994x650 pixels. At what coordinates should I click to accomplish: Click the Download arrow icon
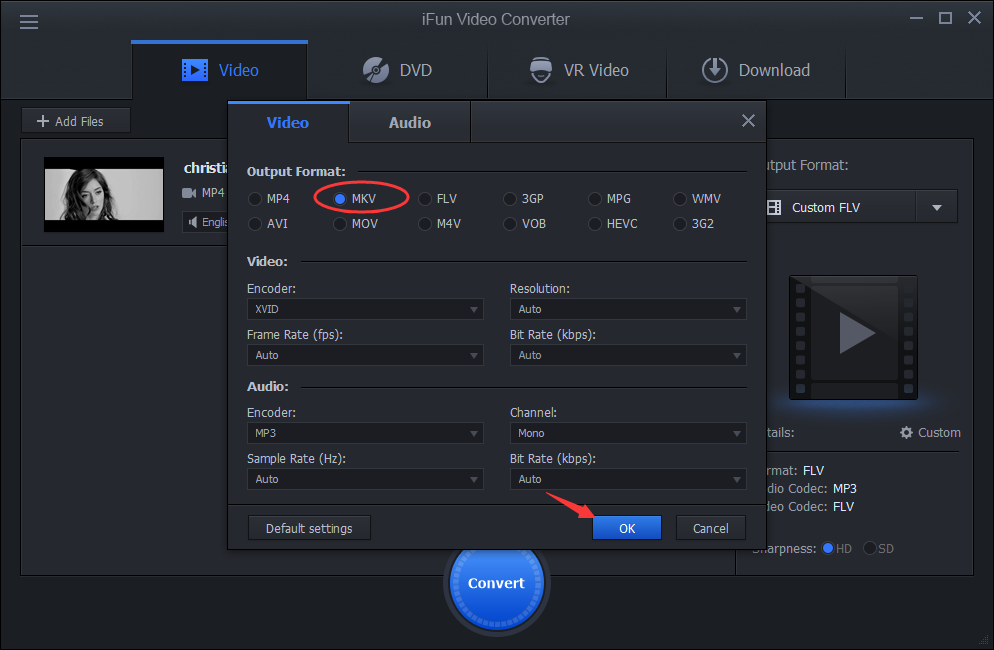714,70
